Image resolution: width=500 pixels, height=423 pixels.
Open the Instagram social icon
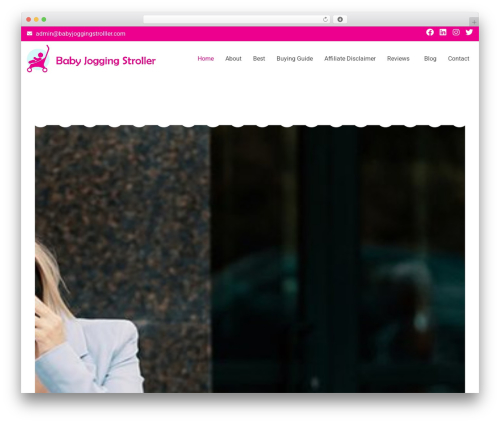pos(456,32)
